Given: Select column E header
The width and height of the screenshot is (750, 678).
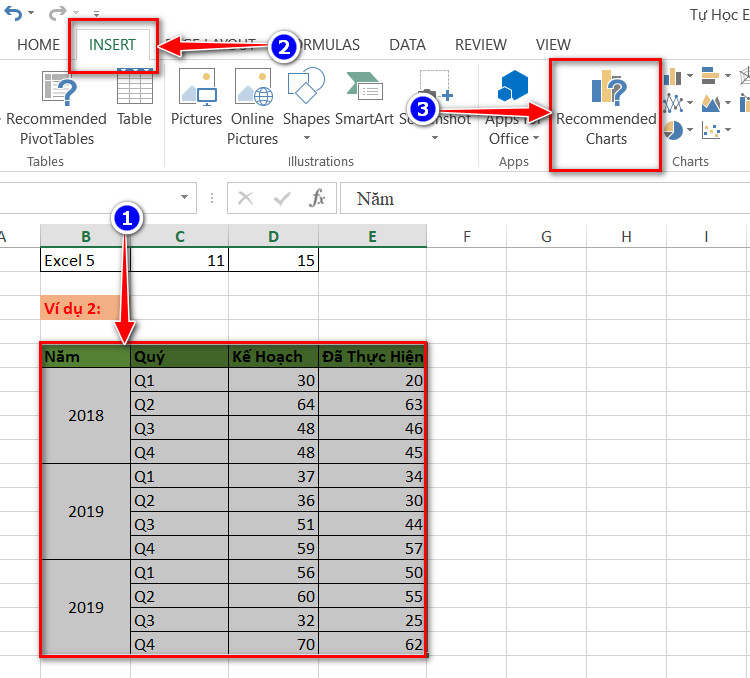Looking at the screenshot, I should tap(372, 236).
